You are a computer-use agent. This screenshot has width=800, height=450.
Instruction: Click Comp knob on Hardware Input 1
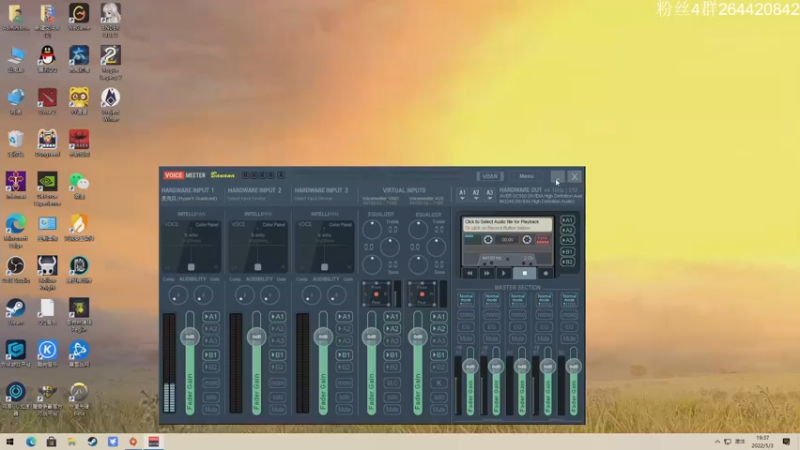pyautogui.click(x=178, y=295)
